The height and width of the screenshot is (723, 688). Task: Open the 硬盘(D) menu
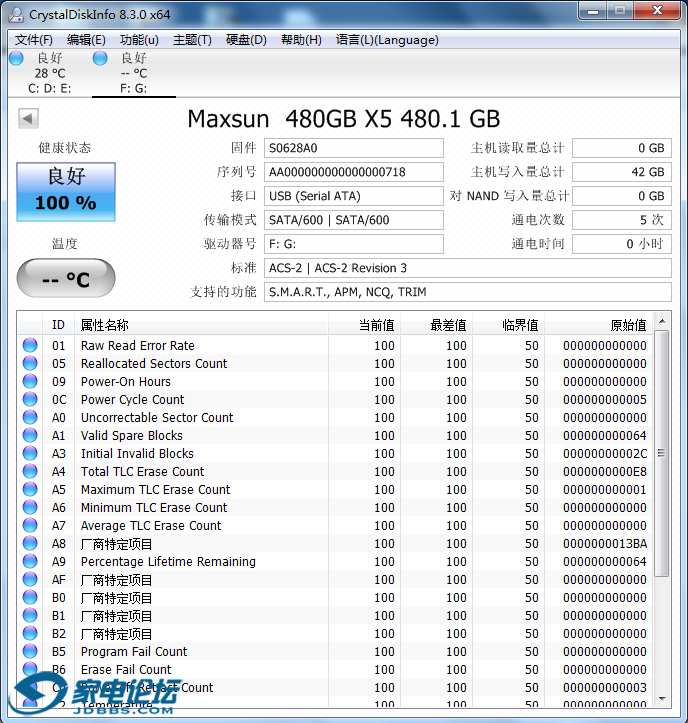[x=246, y=40]
